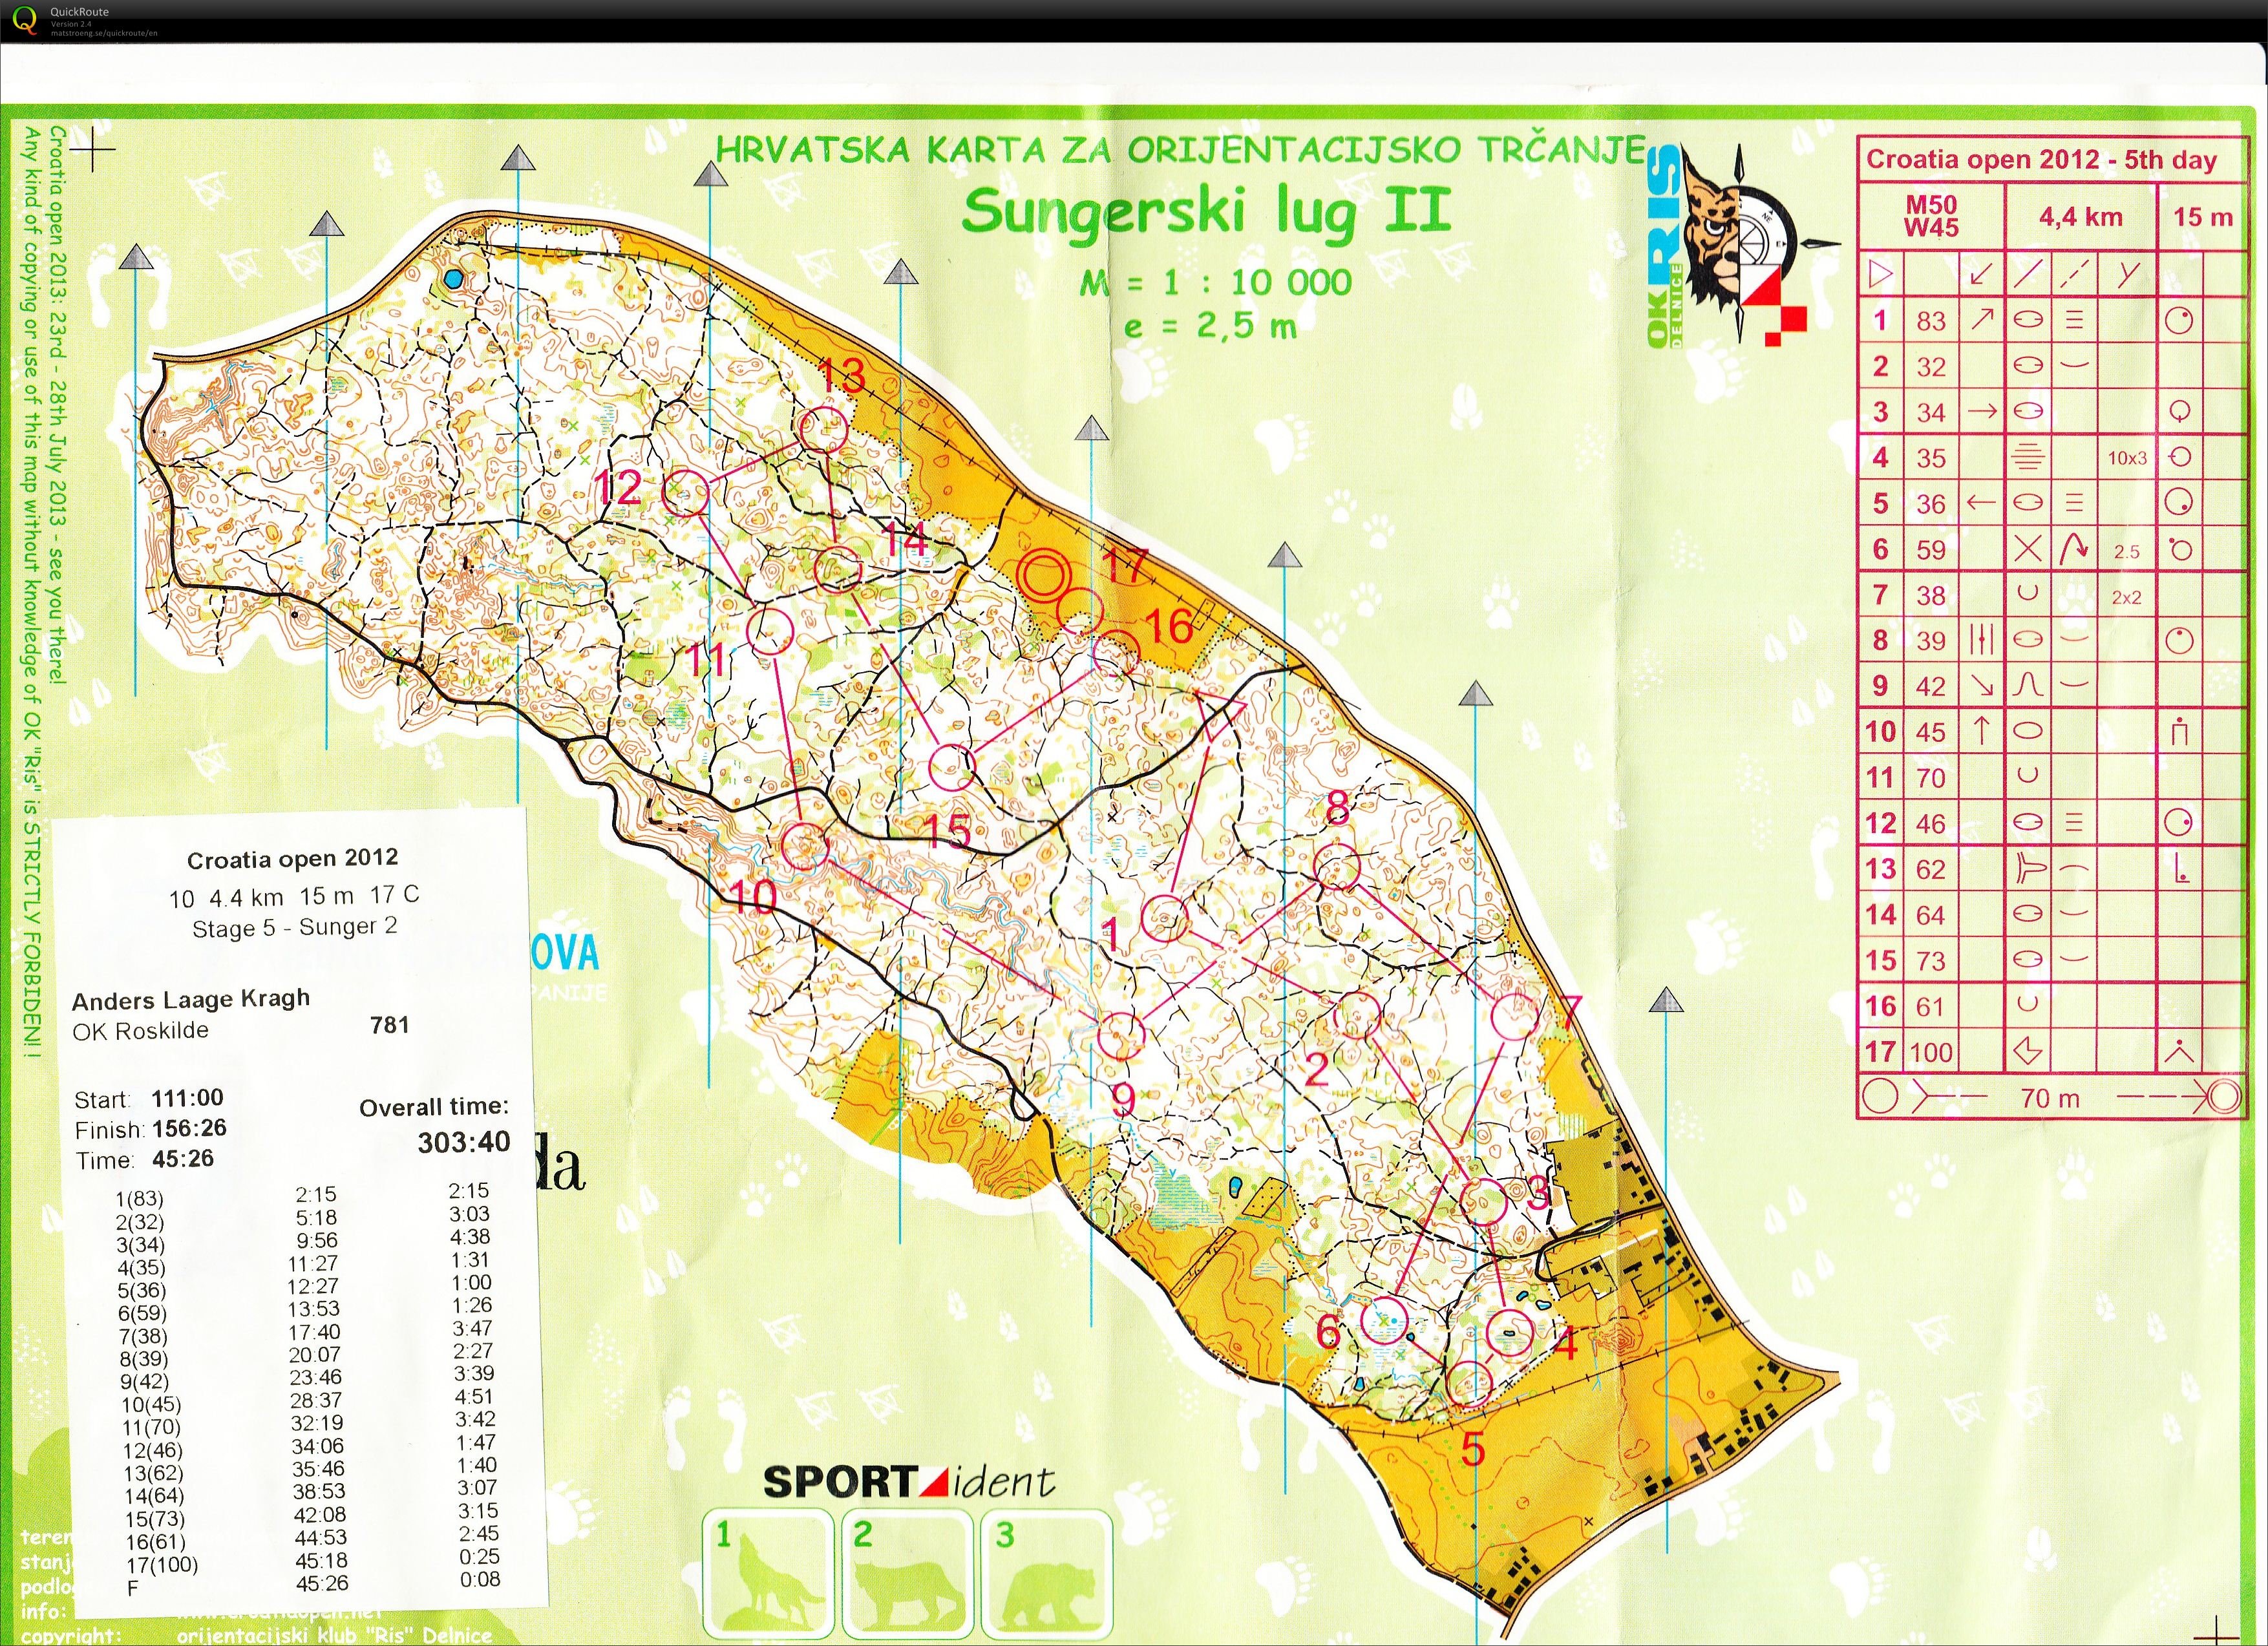
Task: Click control circle 13 on the map
Action: point(824,430)
